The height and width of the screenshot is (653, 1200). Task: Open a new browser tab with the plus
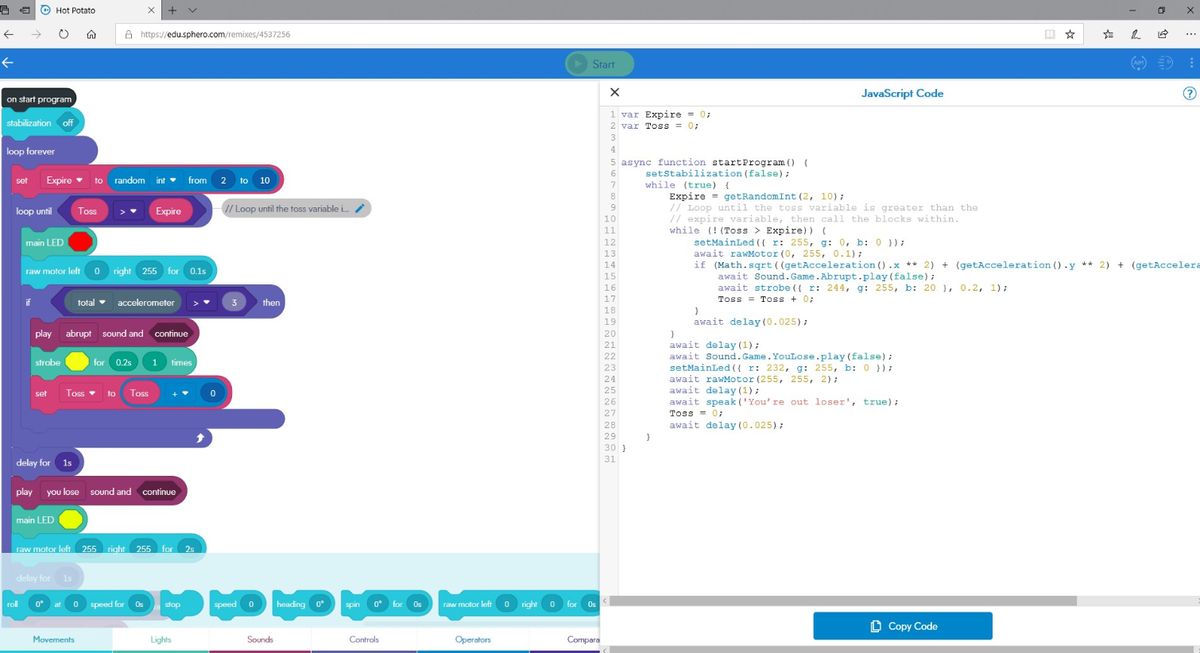tap(172, 10)
